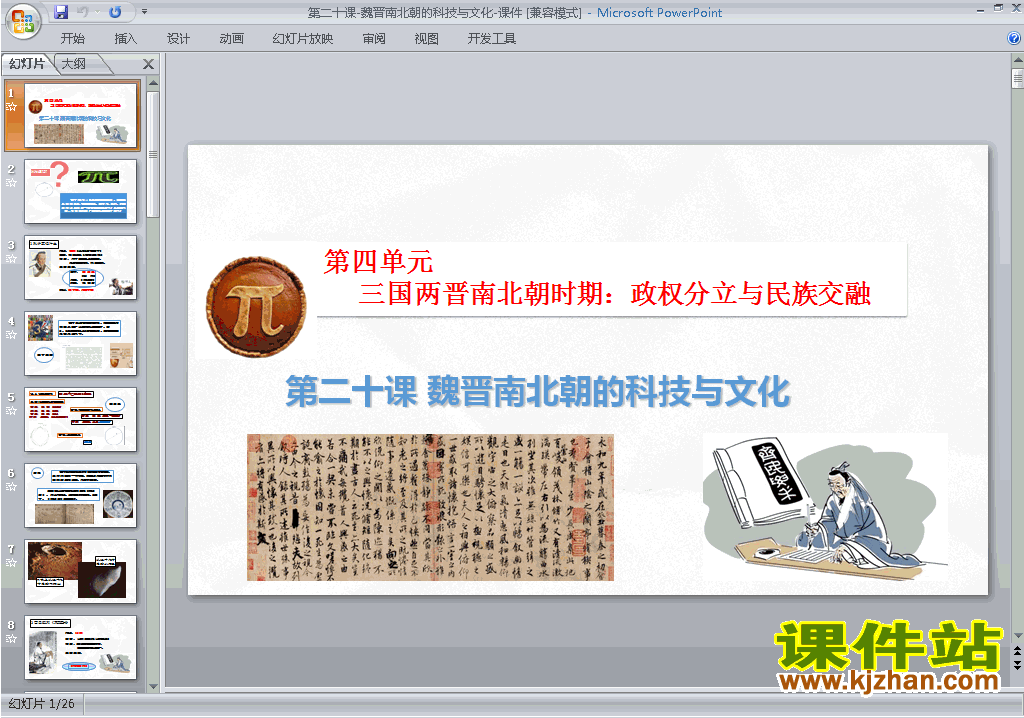Click animation star icon under slide 5
Image resolution: width=1024 pixels, height=718 pixels.
pos(11,410)
